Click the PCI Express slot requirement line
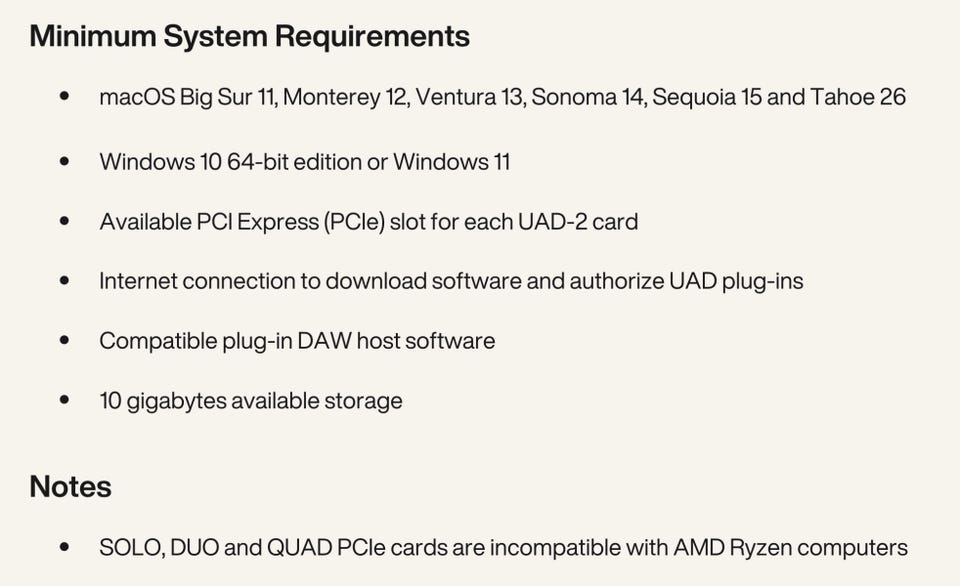This screenshot has height=586, width=960. [x=368, y=221]
